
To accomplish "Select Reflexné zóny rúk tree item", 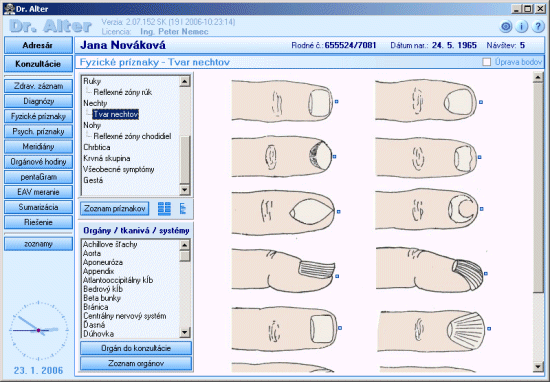I will (123, 92).
